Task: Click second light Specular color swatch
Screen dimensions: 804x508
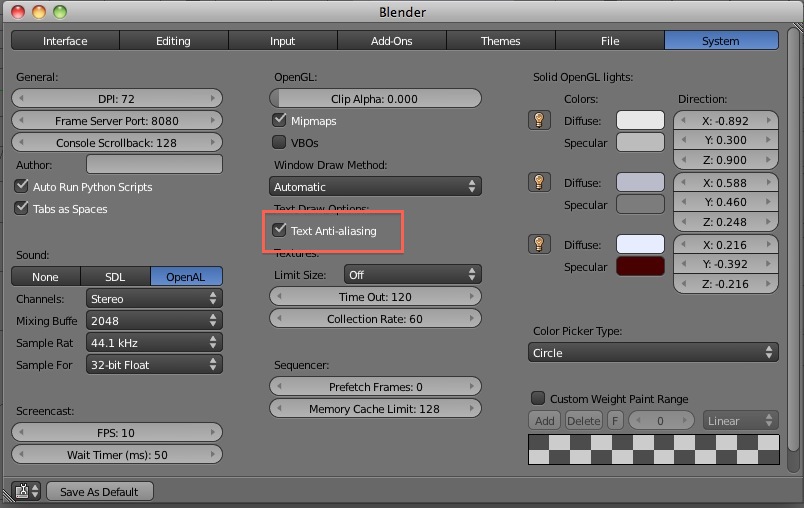Action: (x=640, y=204)
